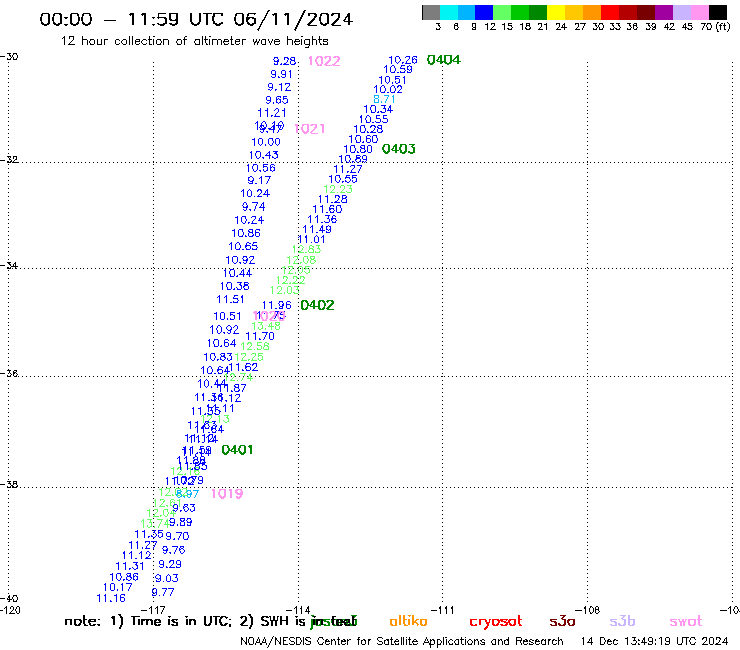Image resolution: width=740 pixels, height=650 pixels.
Task: Select the green wave height value 12.03
Action: (x=285, y=290)
